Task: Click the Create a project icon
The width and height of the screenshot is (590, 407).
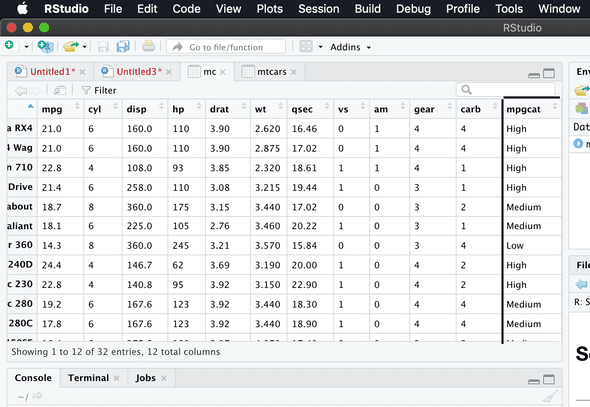Action: (x=46, y=46)
